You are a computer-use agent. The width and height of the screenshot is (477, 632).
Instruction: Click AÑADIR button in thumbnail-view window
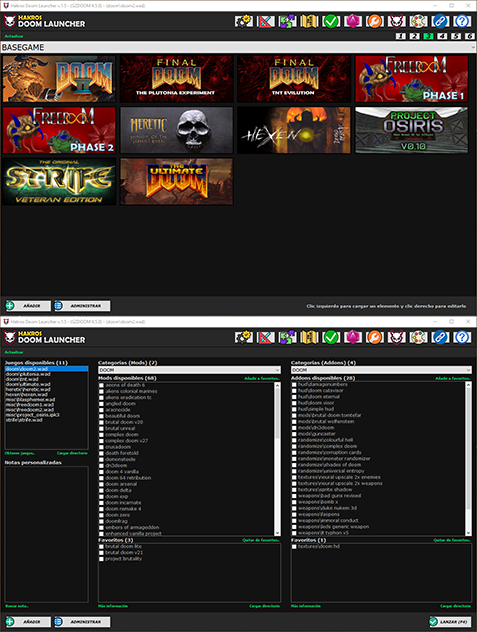coord(28,306)
